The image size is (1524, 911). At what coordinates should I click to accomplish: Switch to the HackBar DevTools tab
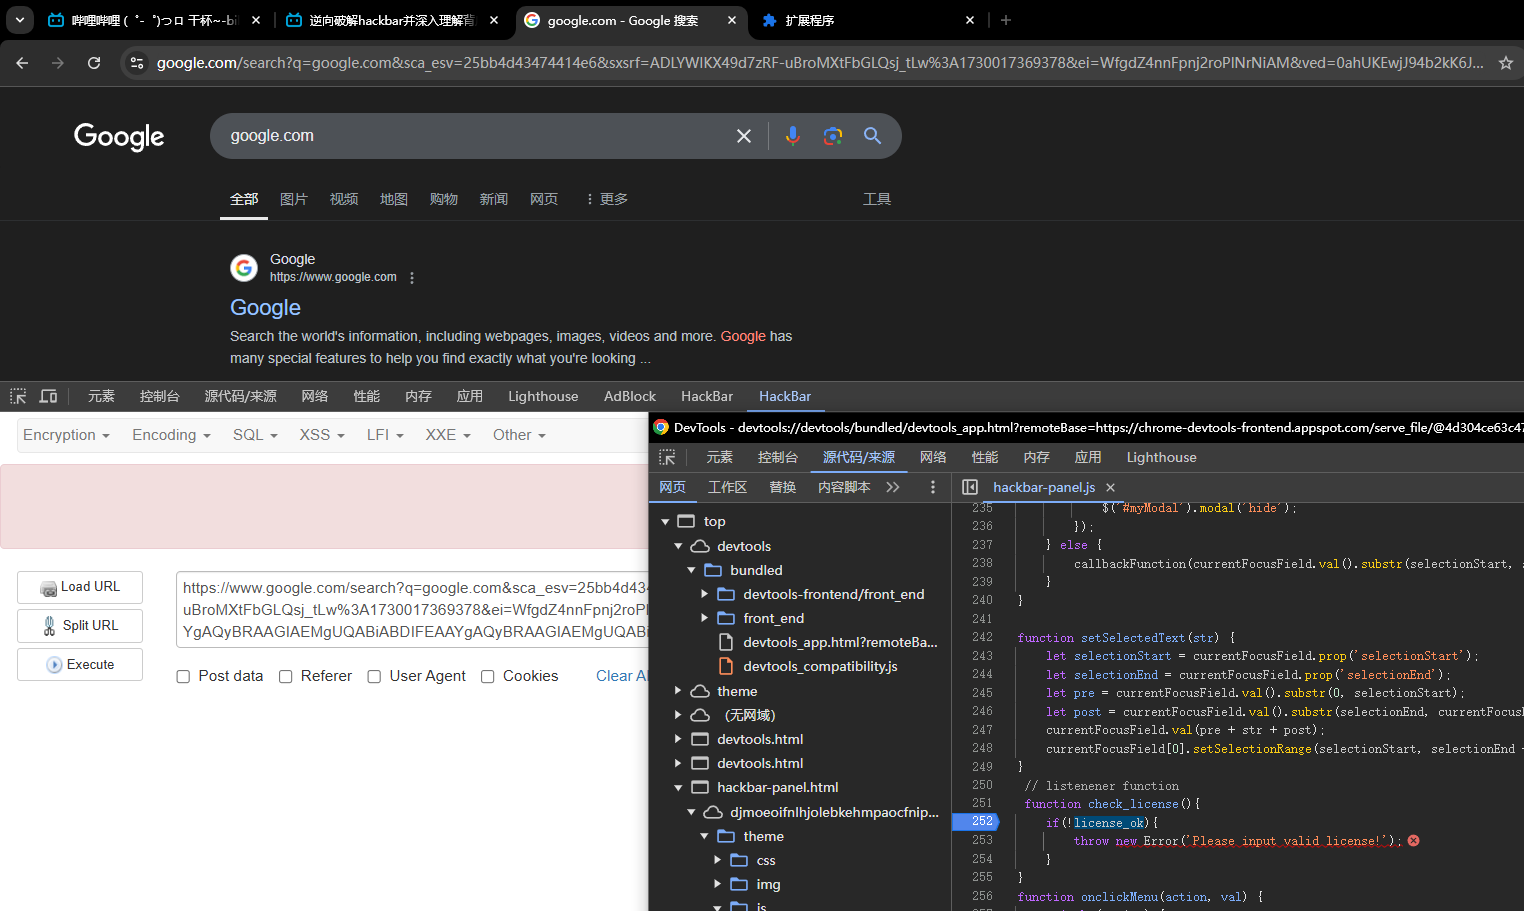(706, 396)
